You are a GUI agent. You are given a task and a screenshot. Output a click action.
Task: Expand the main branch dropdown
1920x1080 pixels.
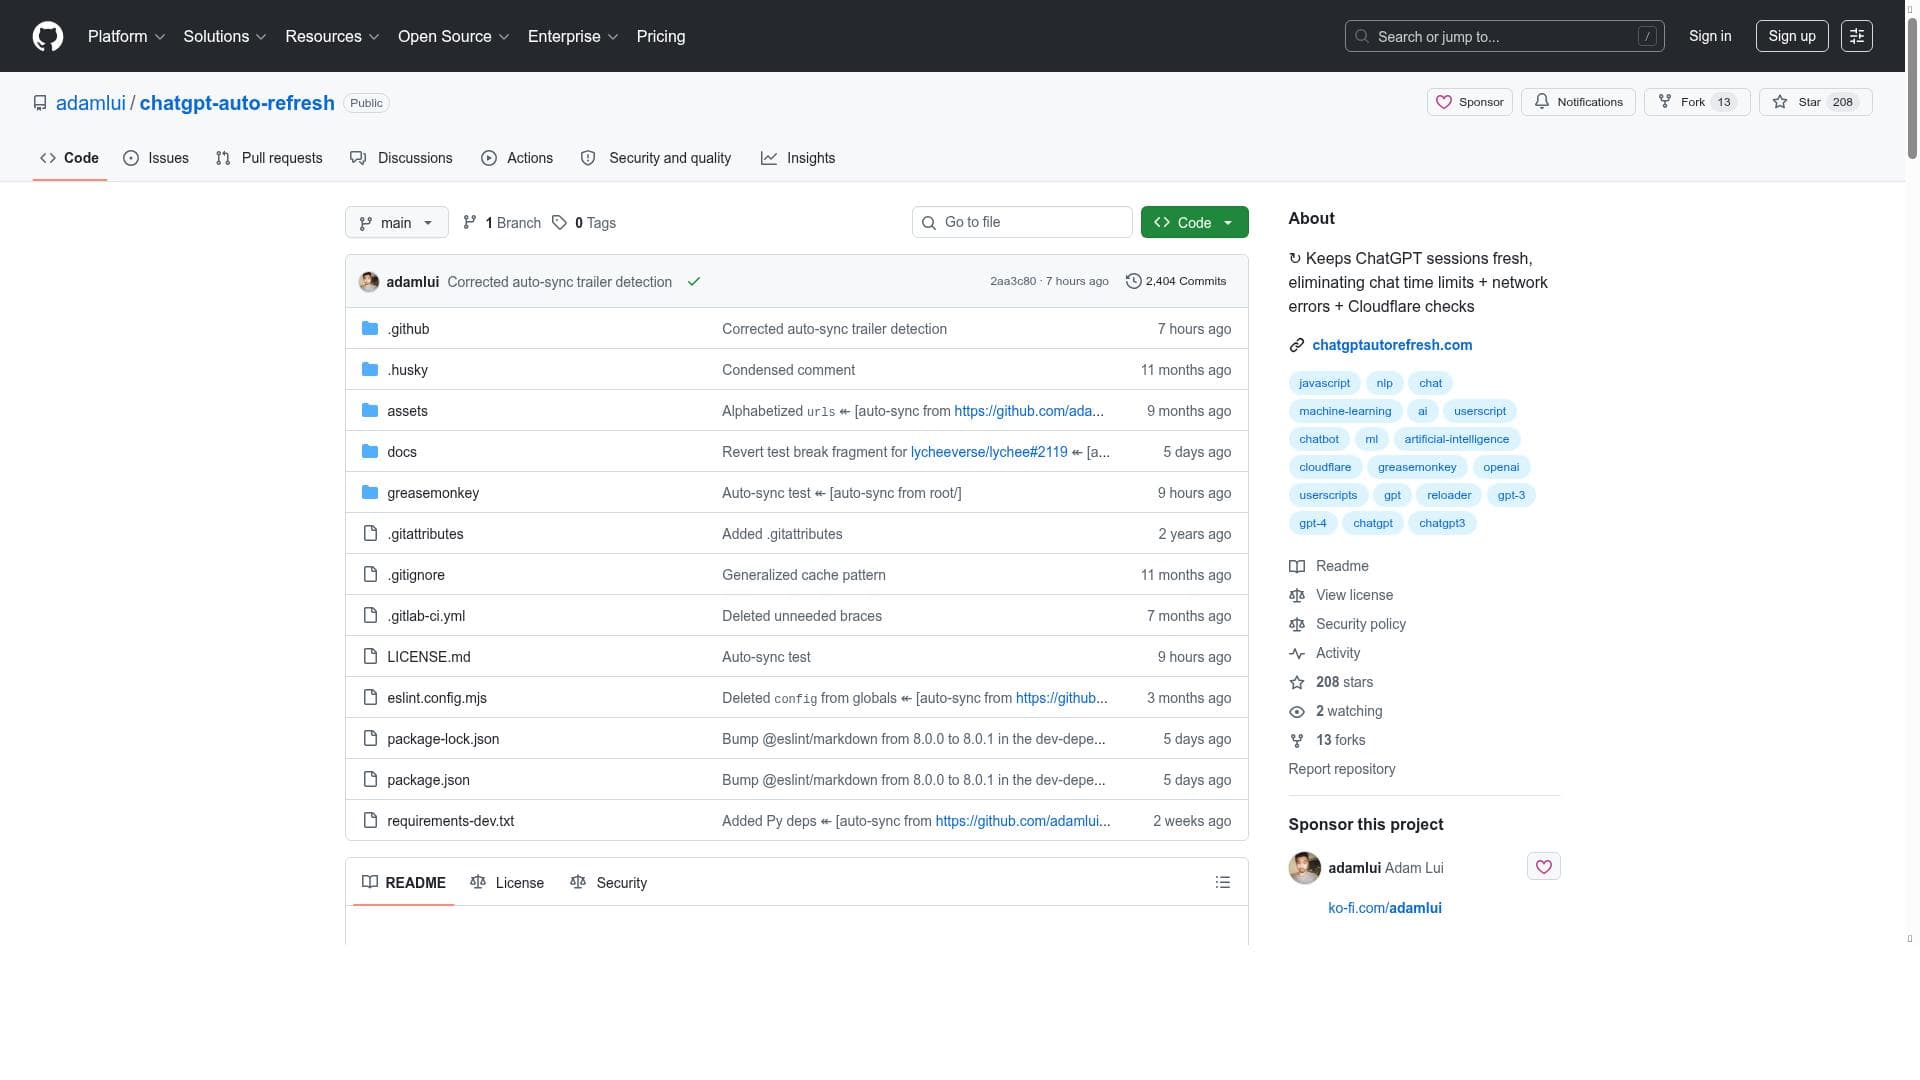tap(396, 223)
